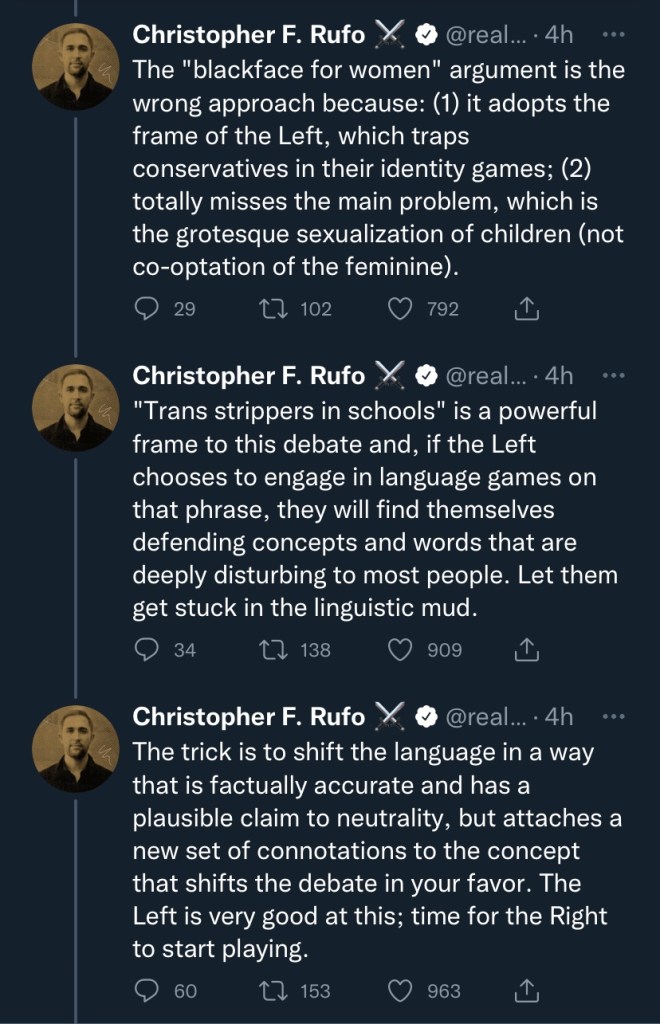Share the first tweet about identity games
Screen dimensions: 660x1024
click(x=526, y=309)
